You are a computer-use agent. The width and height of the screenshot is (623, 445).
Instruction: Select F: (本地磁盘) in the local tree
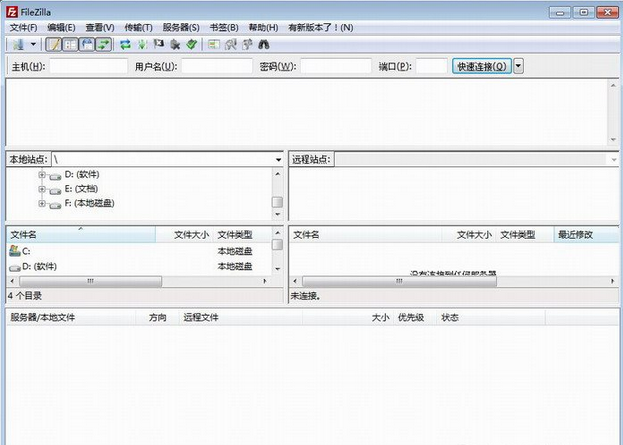(89, 203)
